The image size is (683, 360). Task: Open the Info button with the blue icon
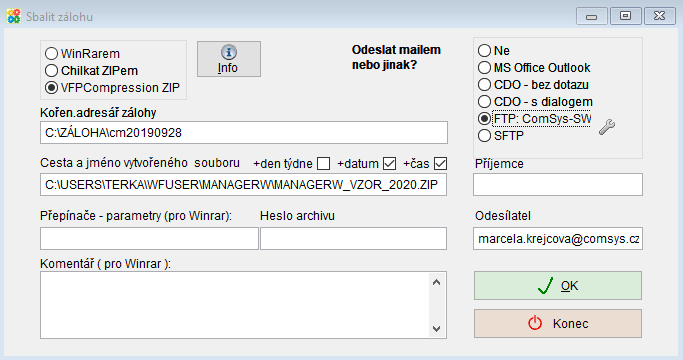229,59
